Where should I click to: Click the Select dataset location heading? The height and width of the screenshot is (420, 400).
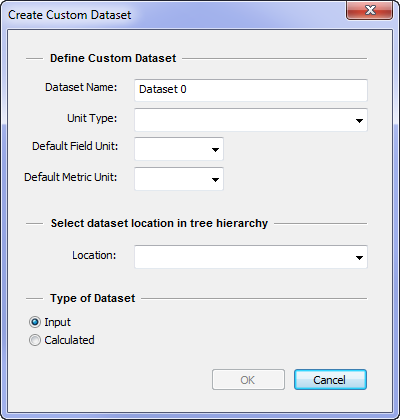159,223
